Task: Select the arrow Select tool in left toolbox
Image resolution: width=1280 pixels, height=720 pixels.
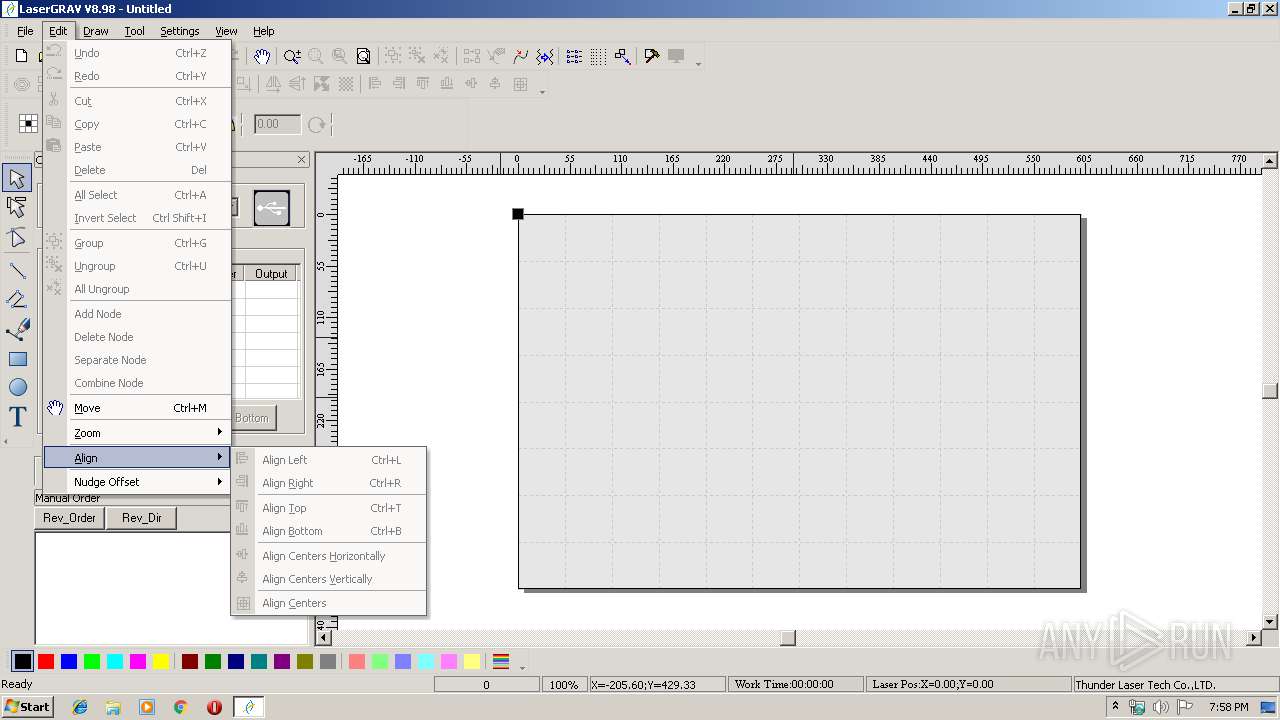Action: (17, 179)
